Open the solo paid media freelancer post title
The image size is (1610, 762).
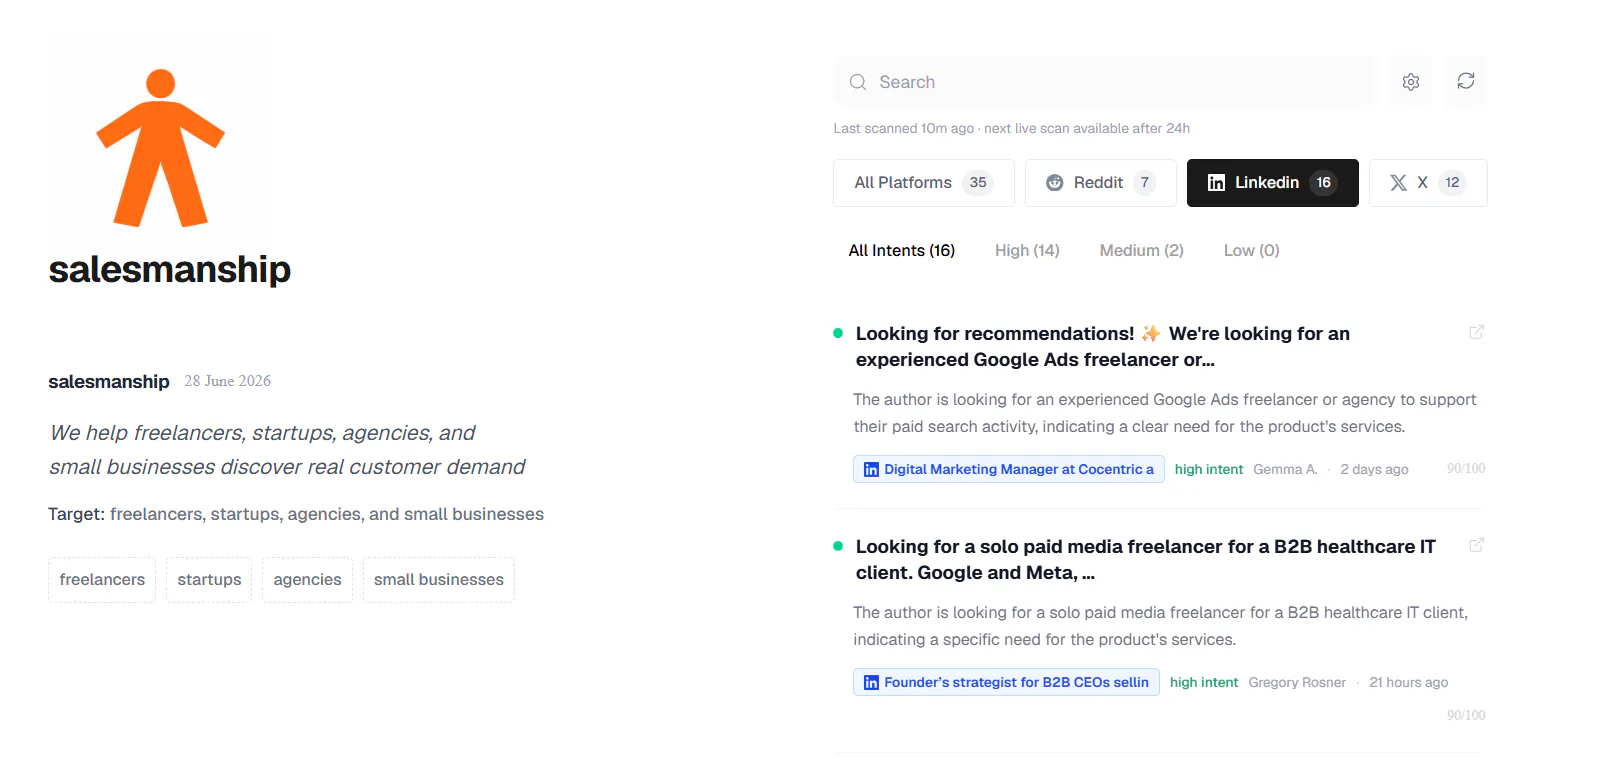(x=1145, y=559)
